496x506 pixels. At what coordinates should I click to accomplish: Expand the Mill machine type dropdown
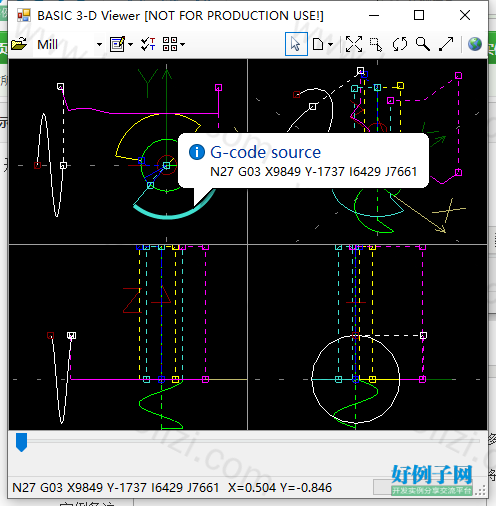point(99,44)
